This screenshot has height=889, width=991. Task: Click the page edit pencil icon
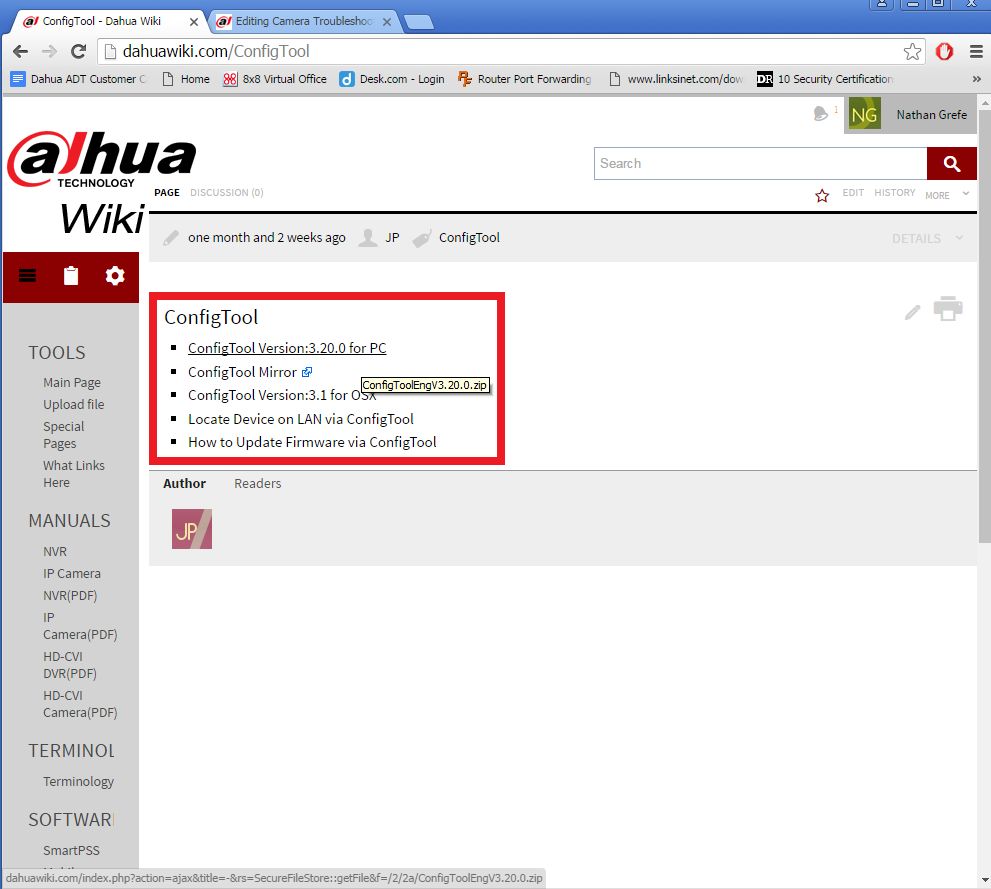point(912,312)
